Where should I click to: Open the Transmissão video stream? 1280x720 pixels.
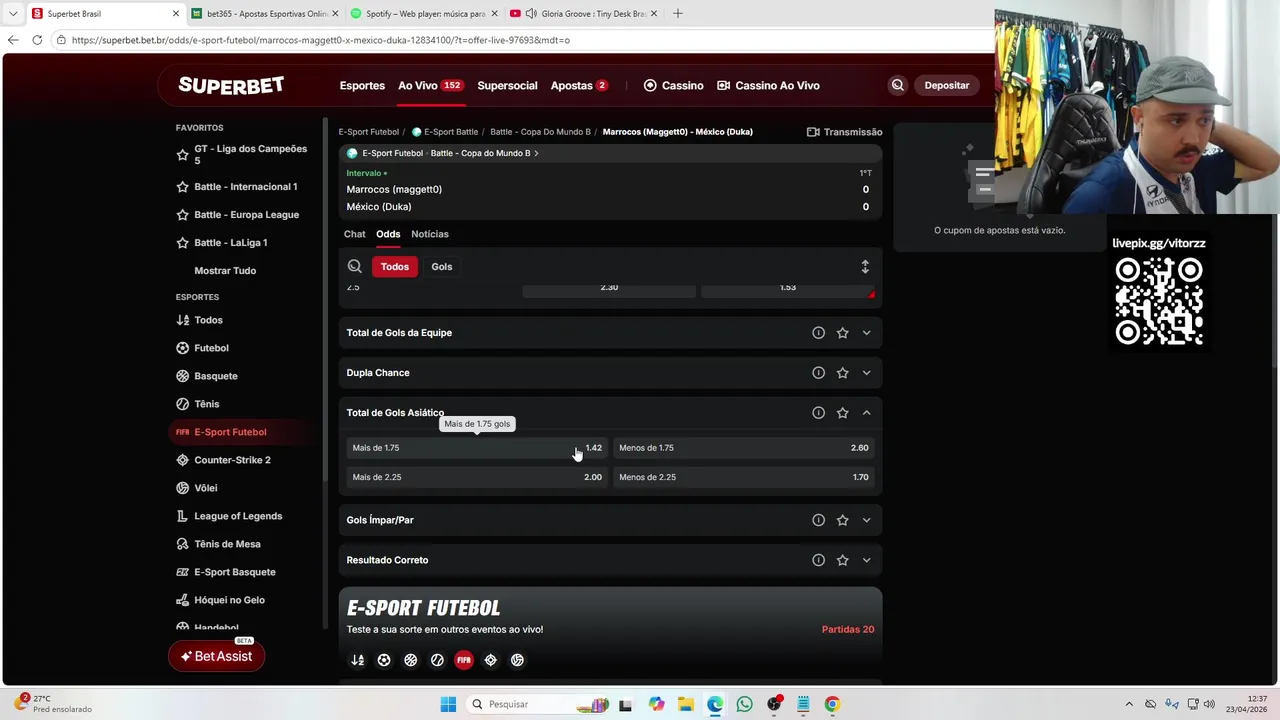tap(845, 132)
